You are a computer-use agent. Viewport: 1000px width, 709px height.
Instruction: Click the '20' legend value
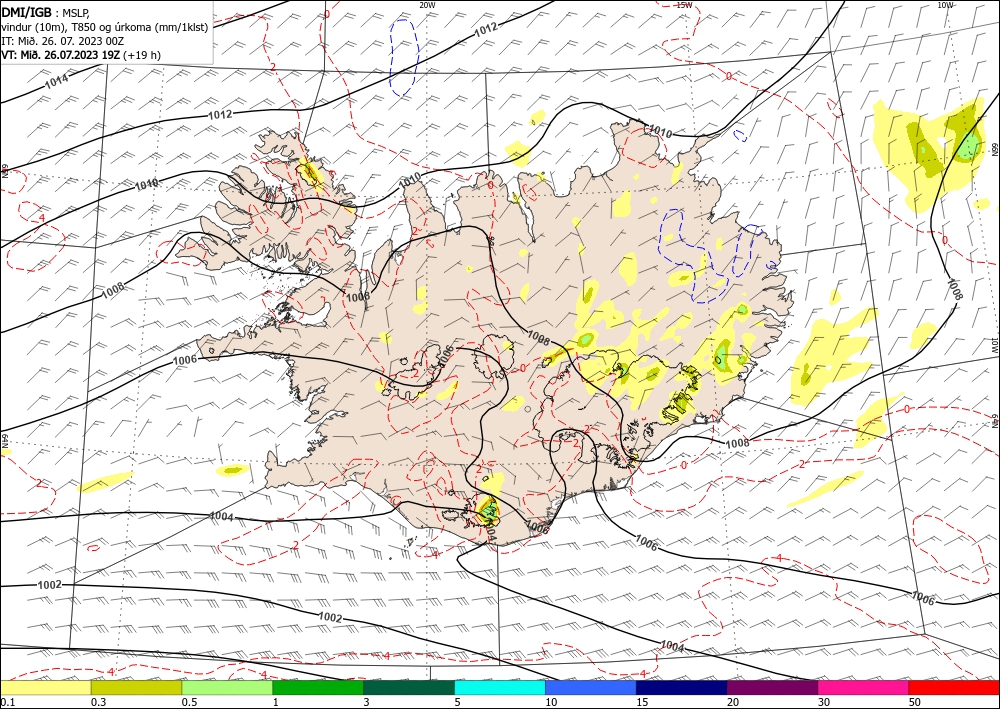(733, 702)
